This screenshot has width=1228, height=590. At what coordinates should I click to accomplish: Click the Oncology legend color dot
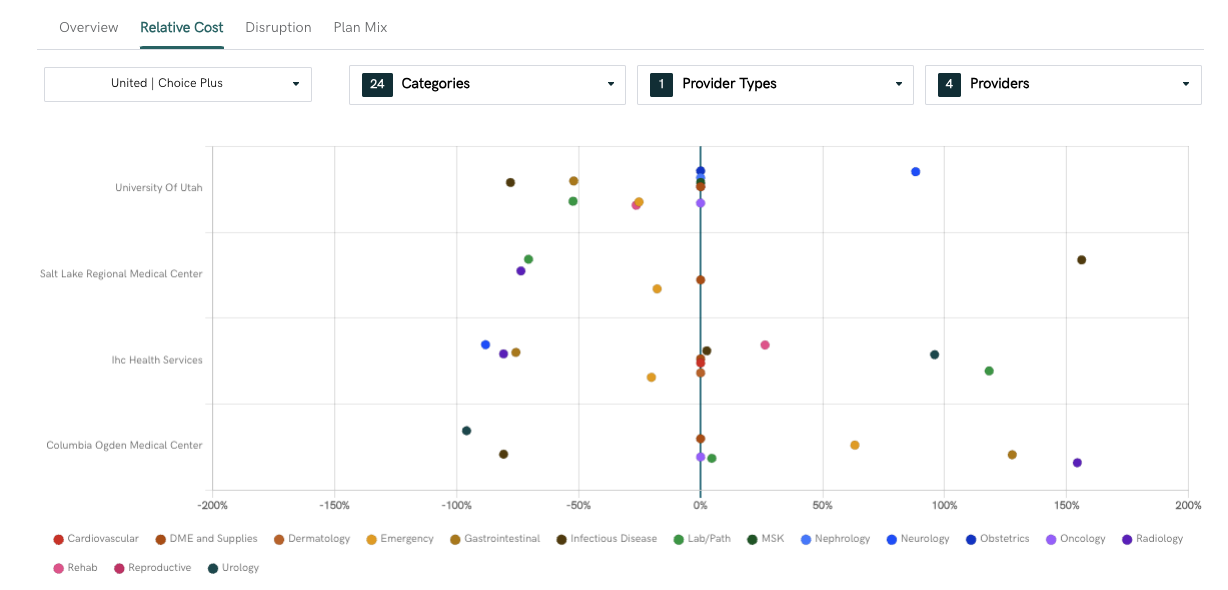point(1051,539)
